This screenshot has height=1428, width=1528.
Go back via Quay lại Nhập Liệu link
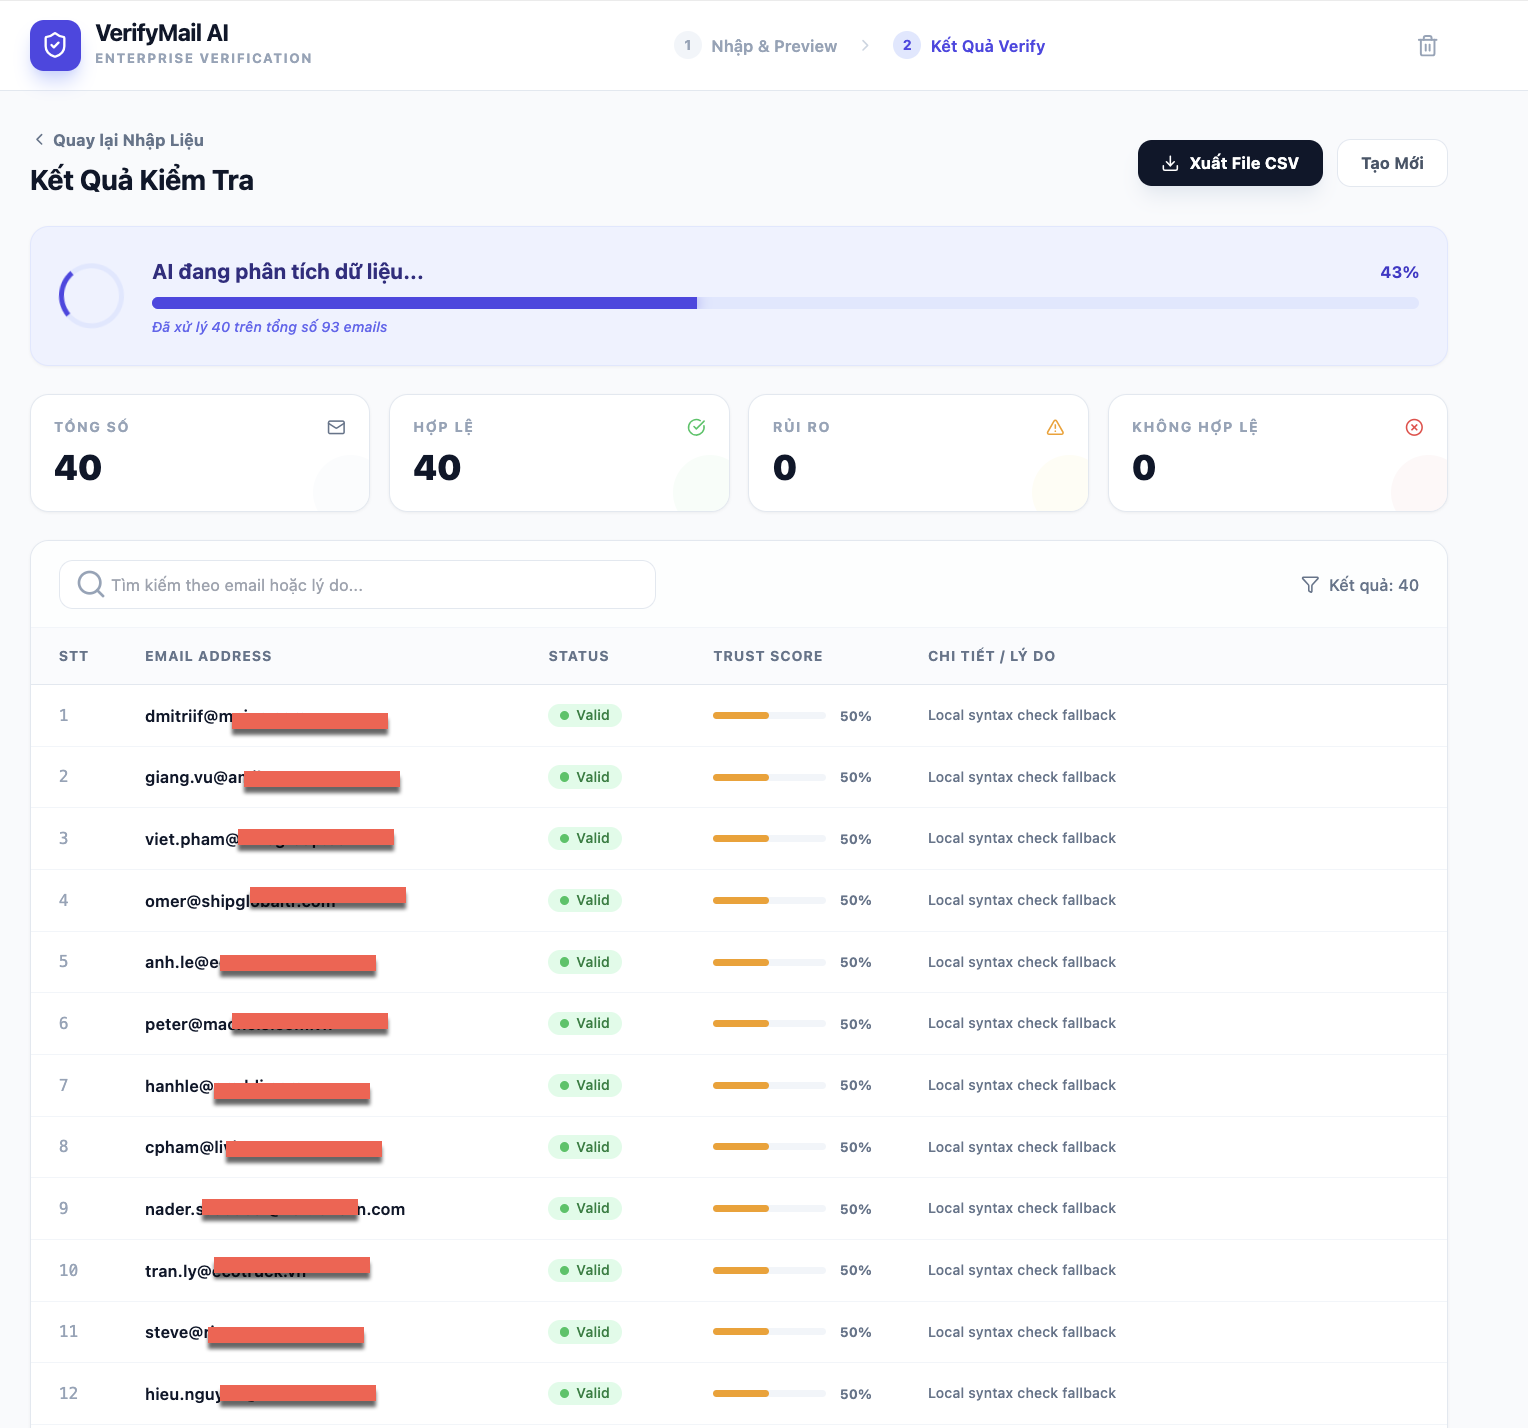pos(119,140)
